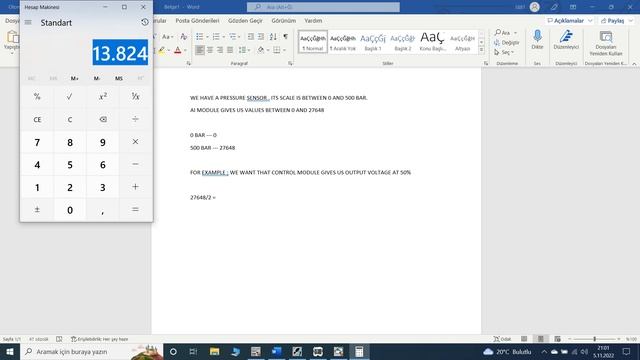Viewport: 640px width, 360px height.
Task: Click font color red A swatch
Action: point(178,50)
